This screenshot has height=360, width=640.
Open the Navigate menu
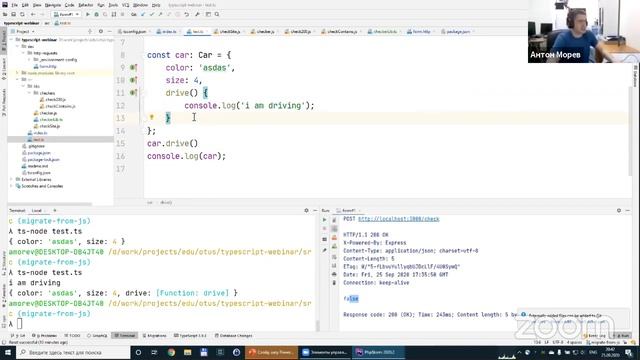point(53,5)
